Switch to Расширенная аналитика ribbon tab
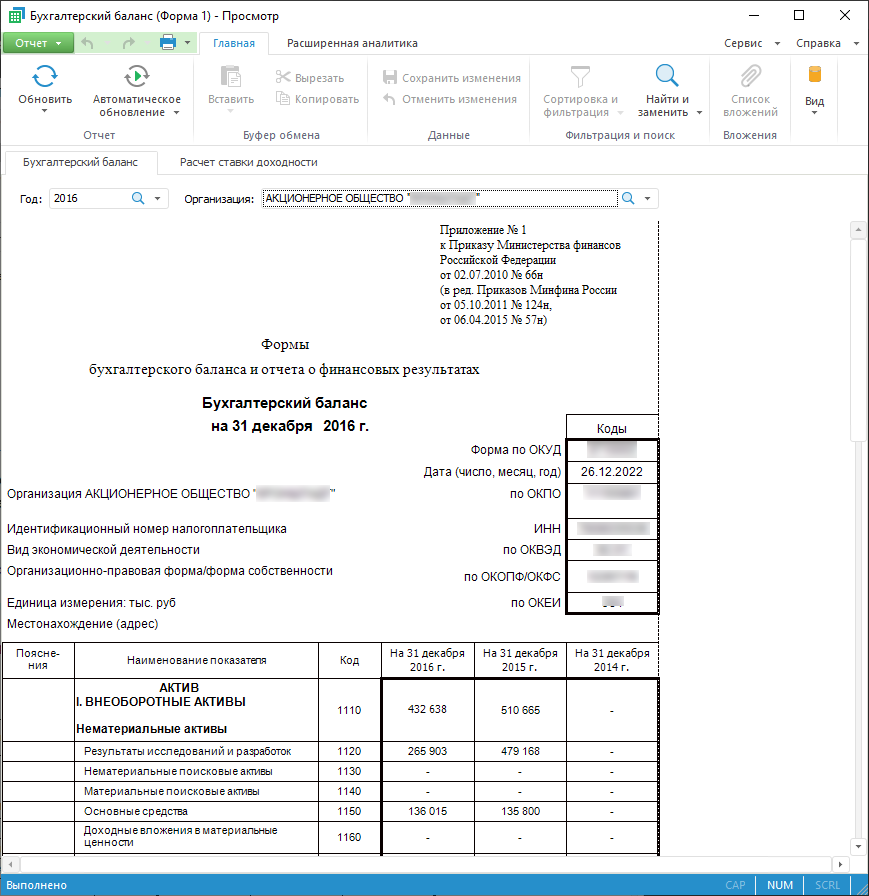869x896 pixels. point(352,43)
